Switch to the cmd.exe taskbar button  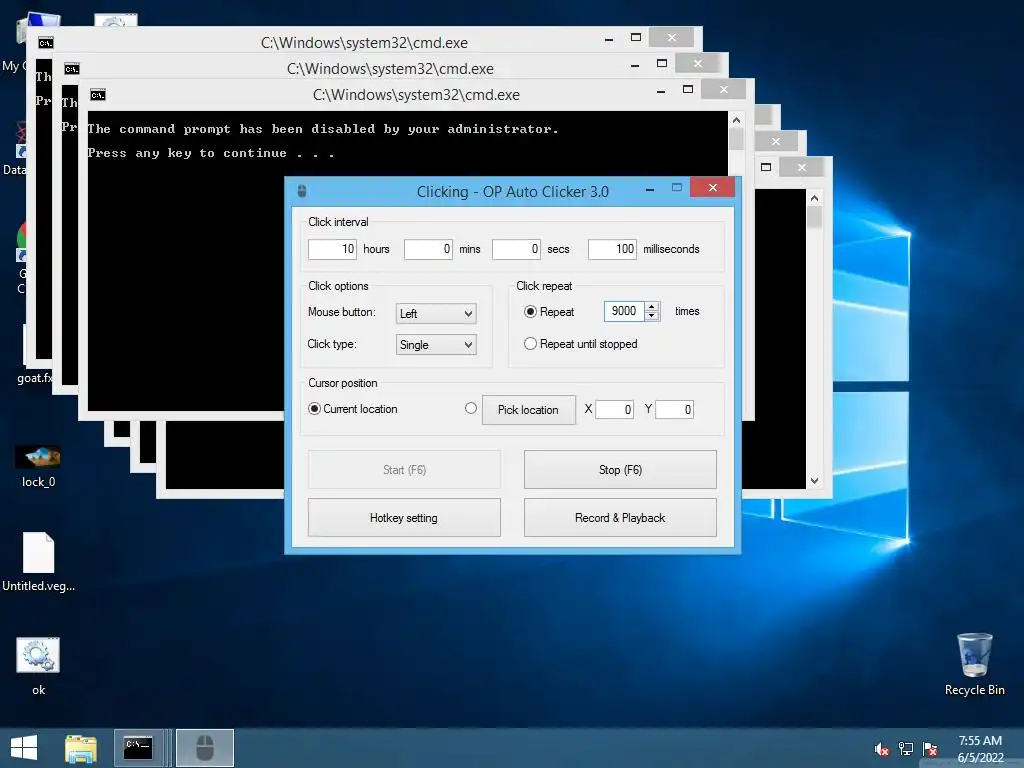138,748
